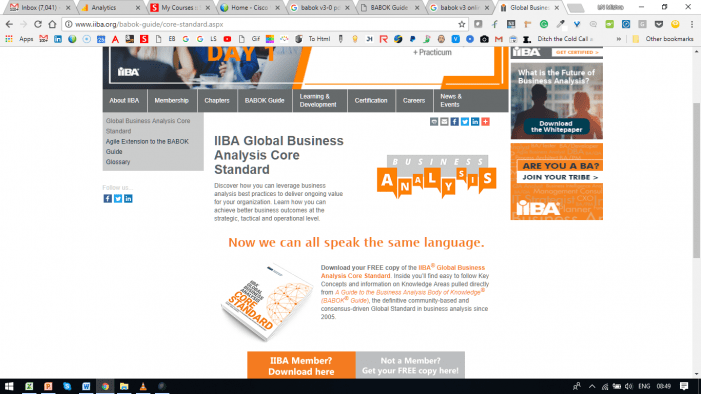Screen dimensions: 701x394
Task: Open the Other bookmarks folder
Action: [x=663, y=39]
